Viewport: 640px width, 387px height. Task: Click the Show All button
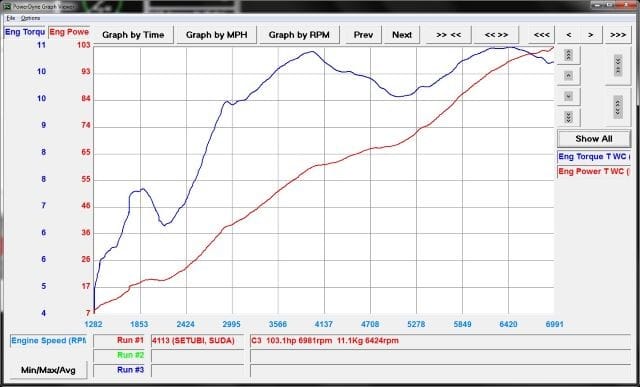(x=594, y=139)
